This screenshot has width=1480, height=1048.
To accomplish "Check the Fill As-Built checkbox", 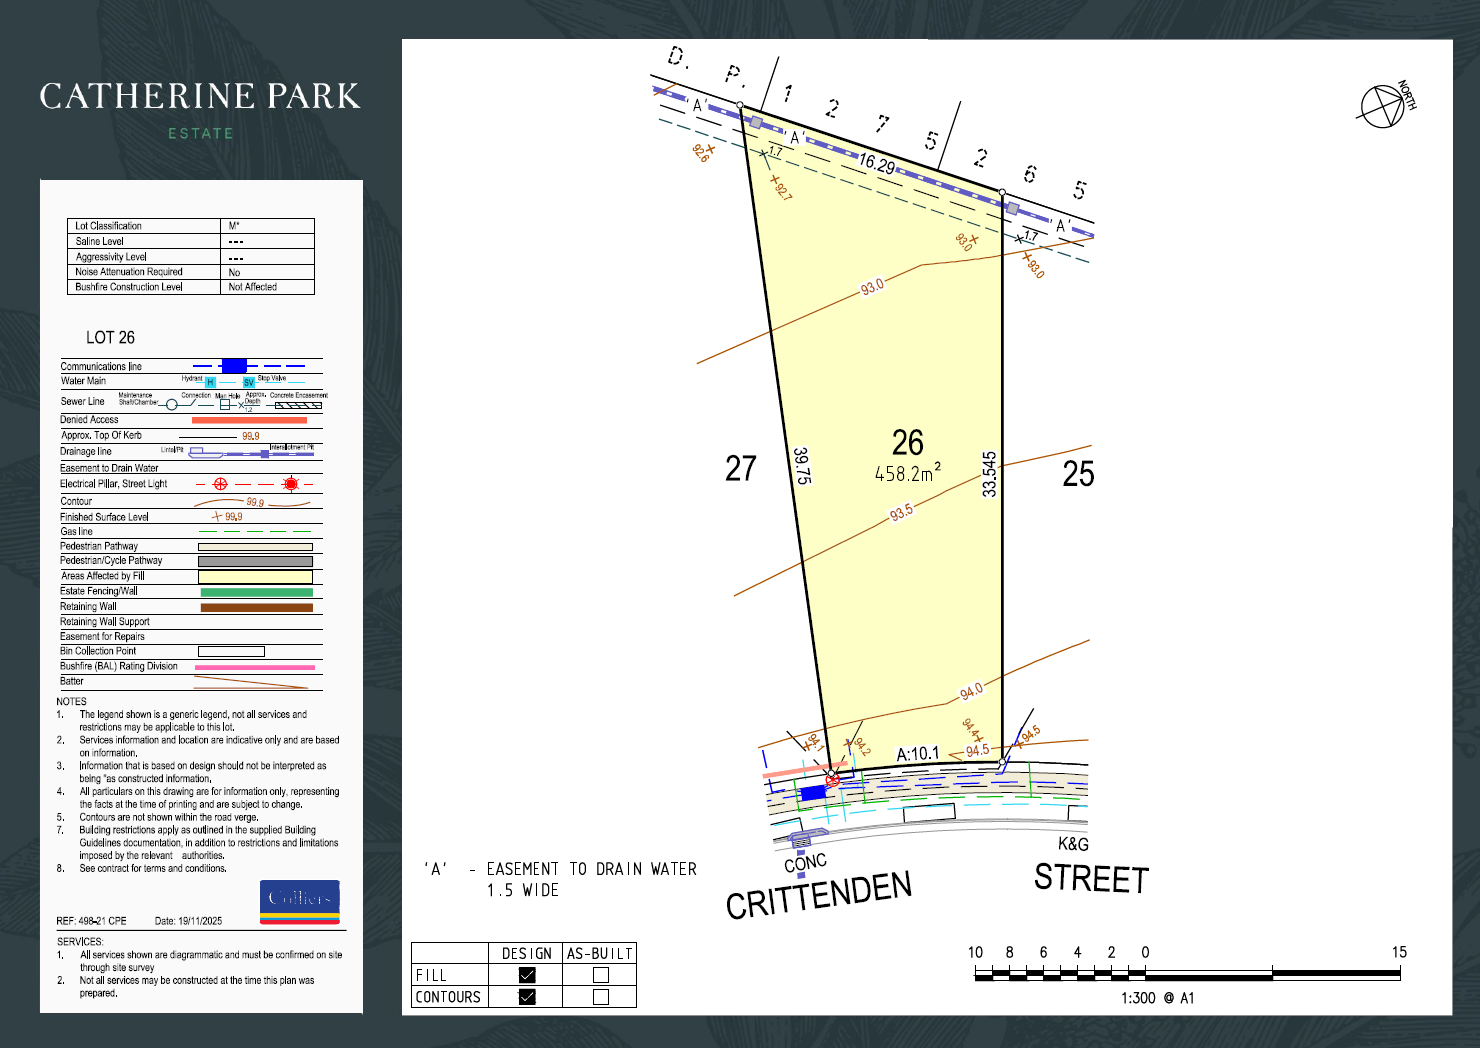I will click(600, 975).
